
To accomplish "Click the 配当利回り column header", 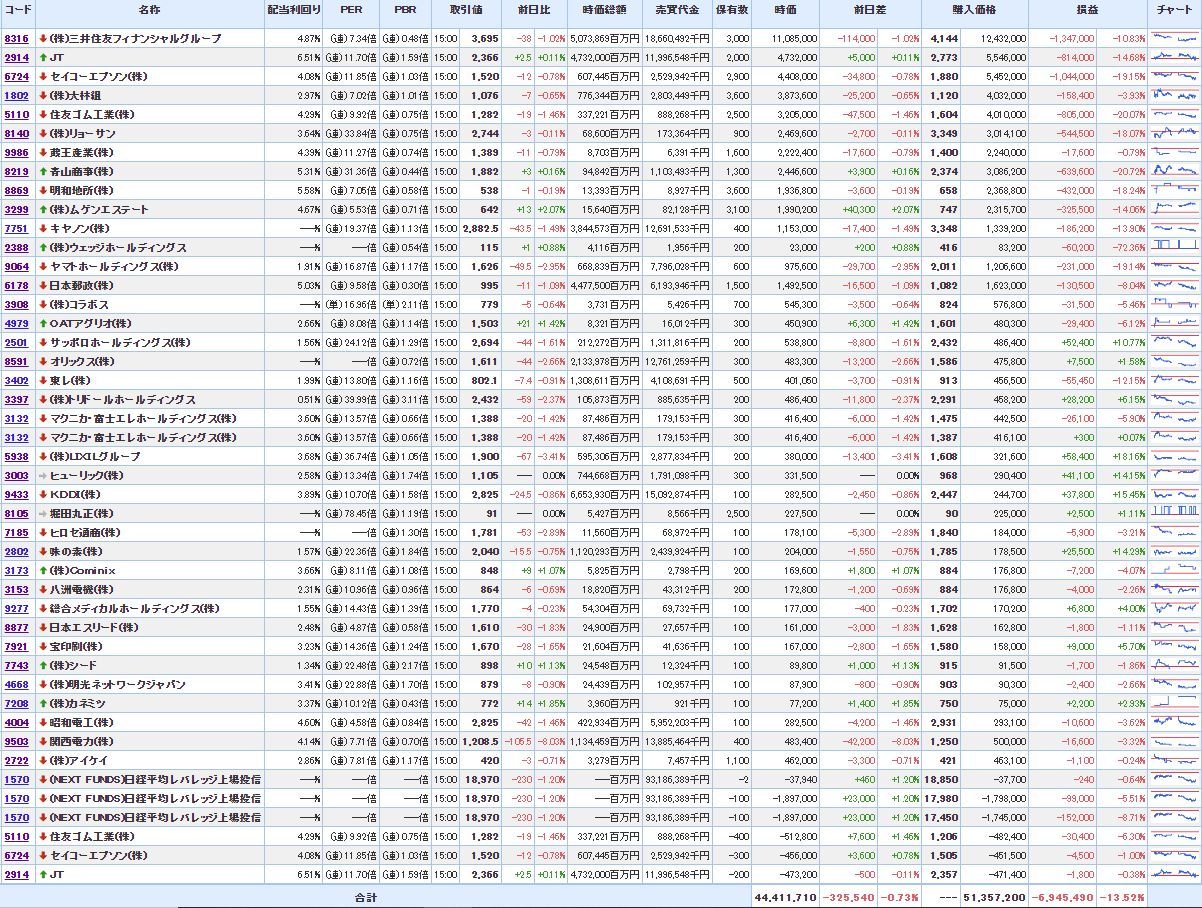I will click(x=295, y=9).
